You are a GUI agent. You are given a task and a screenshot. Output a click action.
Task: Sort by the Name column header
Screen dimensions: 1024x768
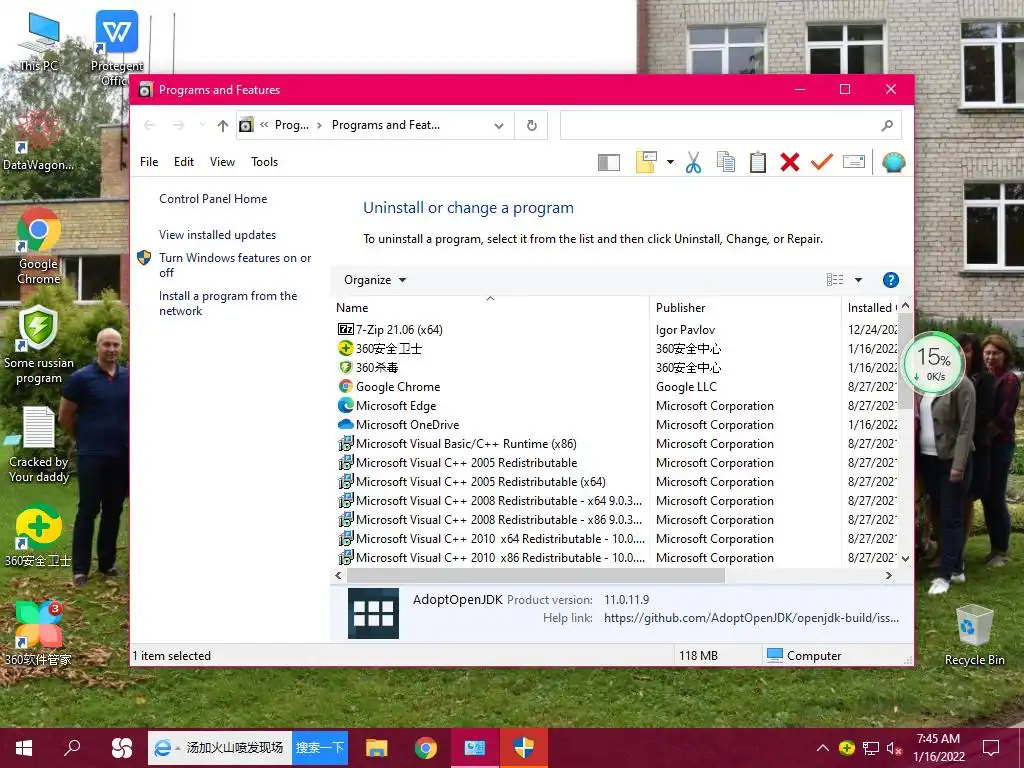click(x=490, y=308)
